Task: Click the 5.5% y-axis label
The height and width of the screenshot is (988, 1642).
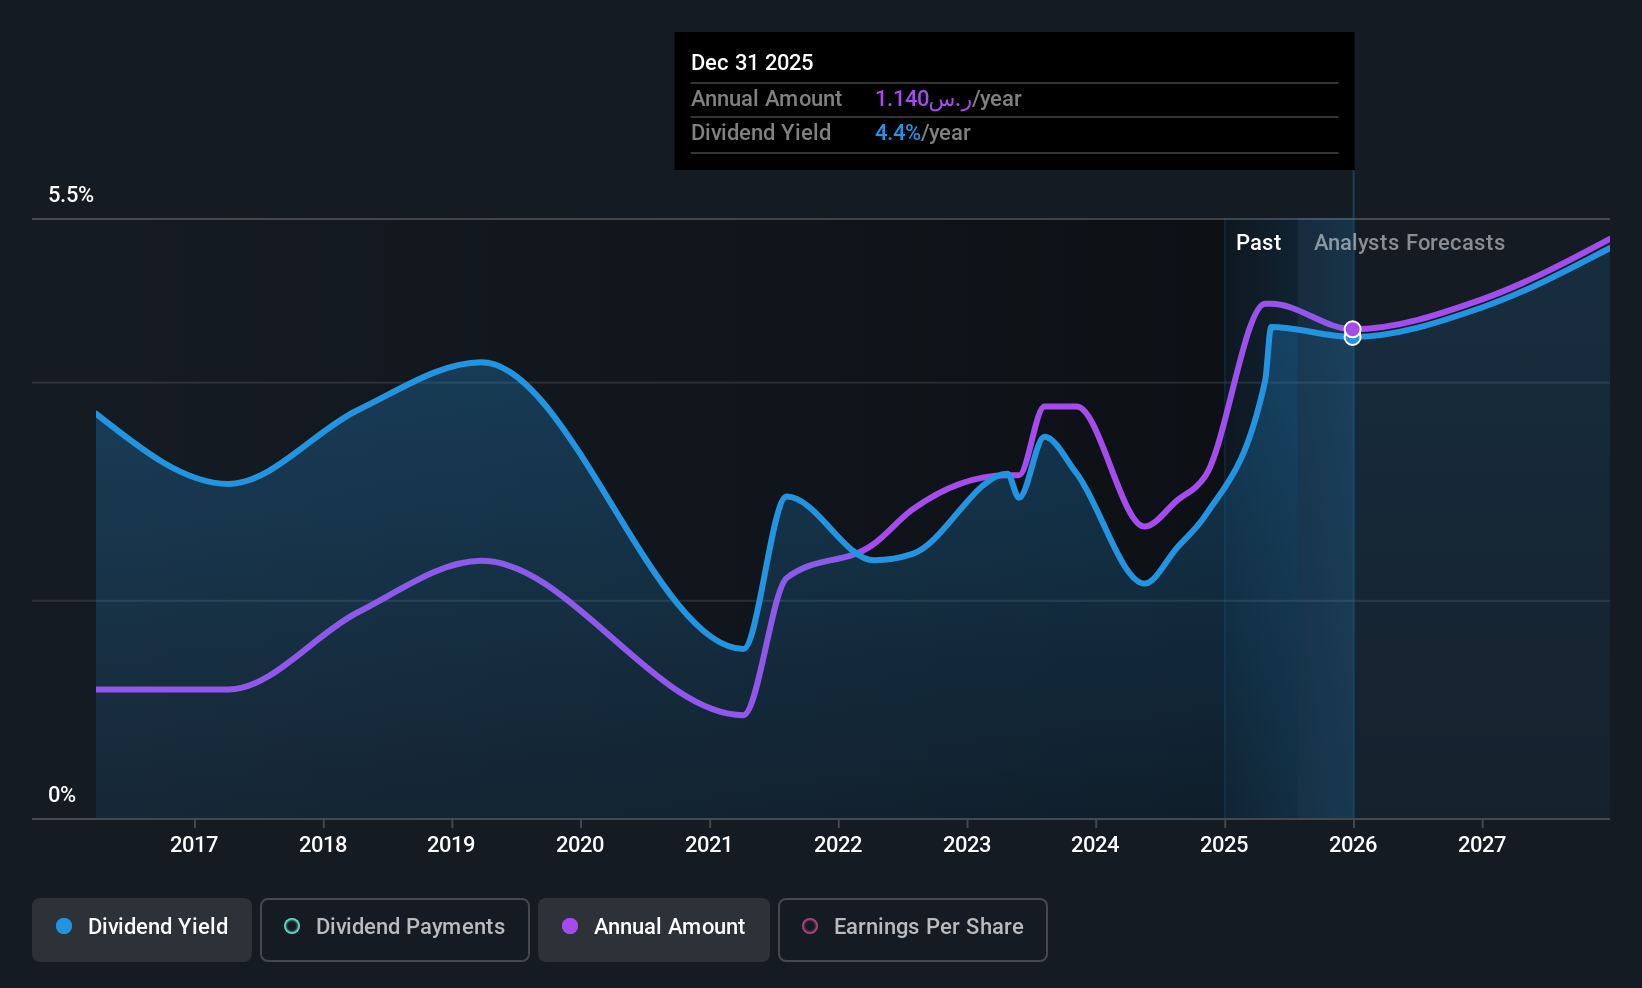Action: (x=71, y=195)
